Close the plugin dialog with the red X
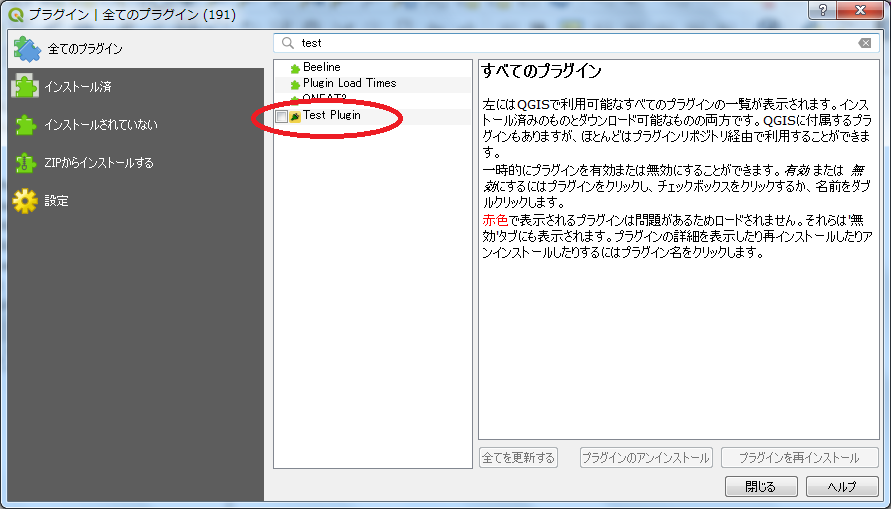 pos(861,11)
